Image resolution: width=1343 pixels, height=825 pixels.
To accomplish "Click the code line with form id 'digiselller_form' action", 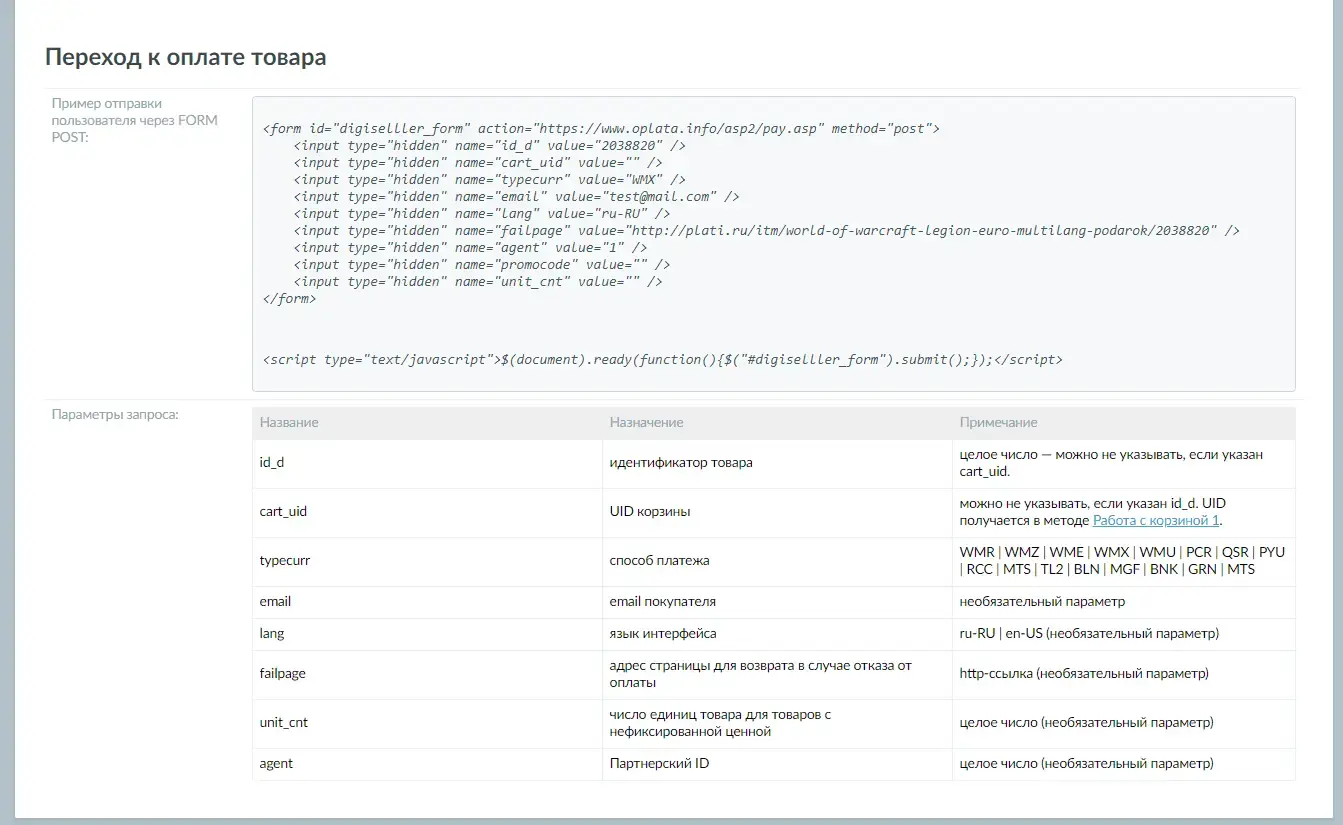I will tap(601, 129).
